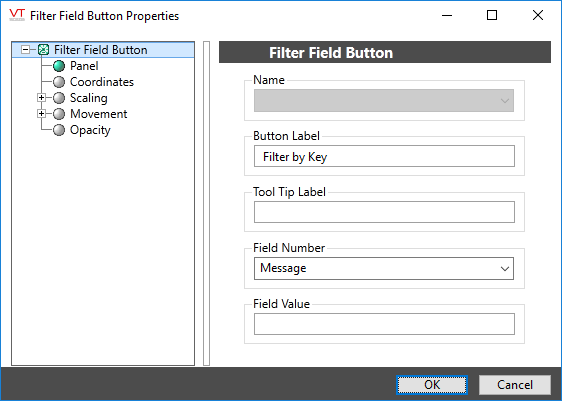Screen dimensions: 562x401
Task: Click the green Filter Field Button tree icon
Action: pyautogui.click(x=43, y=49)
